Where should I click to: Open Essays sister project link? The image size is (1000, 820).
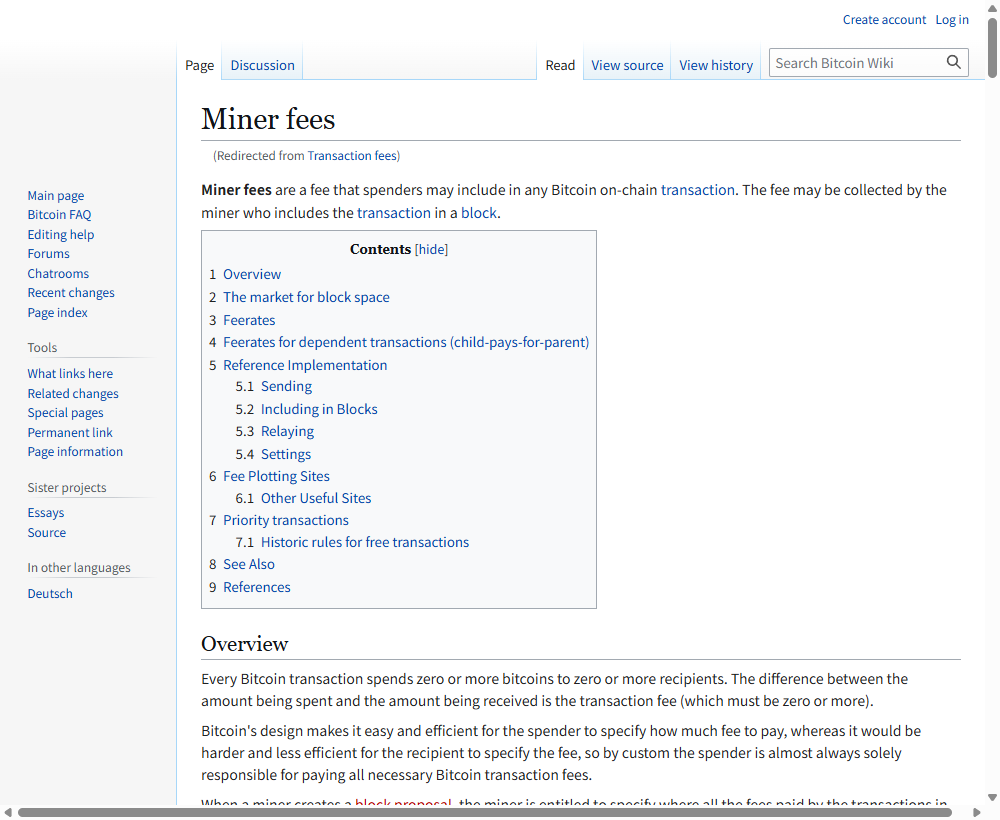coord(46,513)
